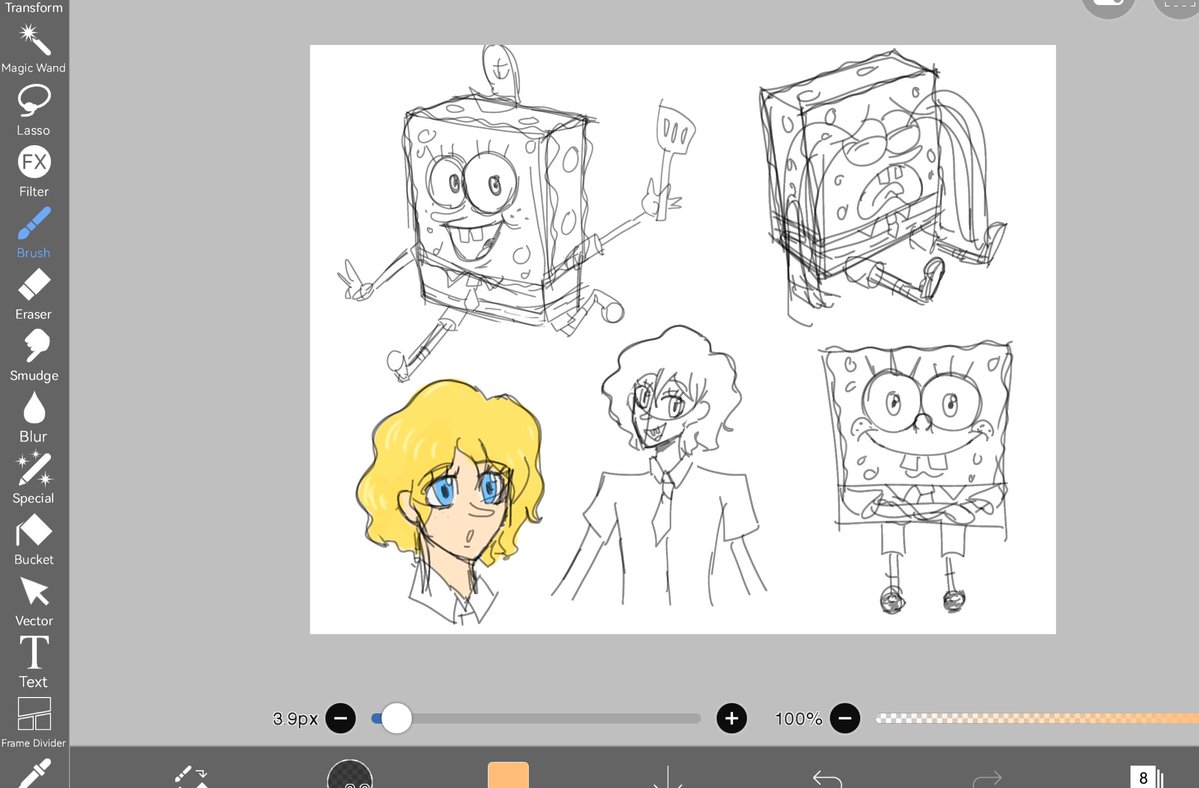This screenshot has width=1199, height=788.
Task: Select the Eyedropper tool at the toolbar bottom
Action: [x=34, y=772]
